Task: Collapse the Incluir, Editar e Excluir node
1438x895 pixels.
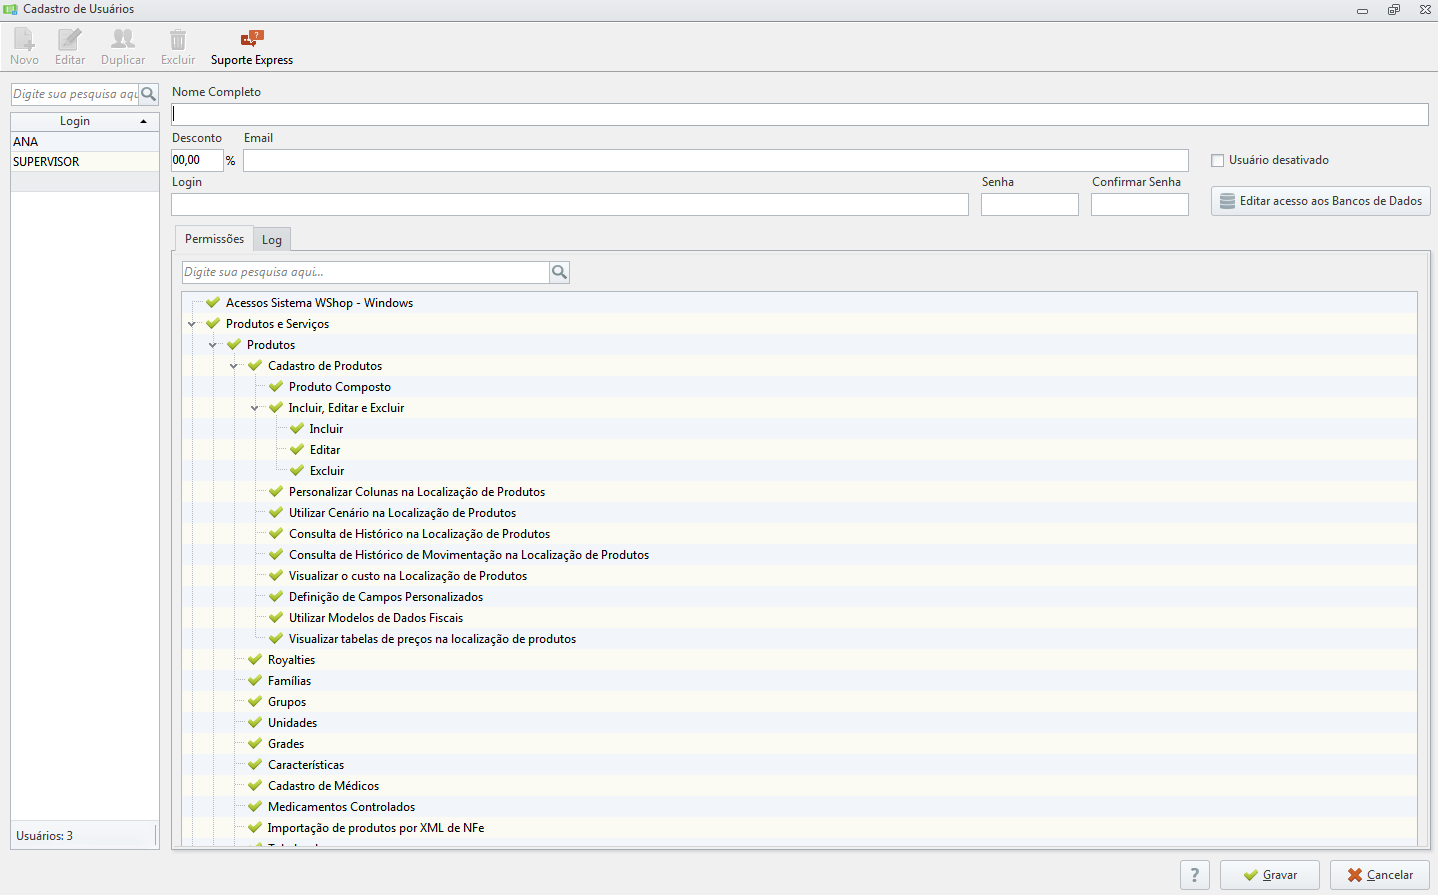Action: [x=255, y=408]
